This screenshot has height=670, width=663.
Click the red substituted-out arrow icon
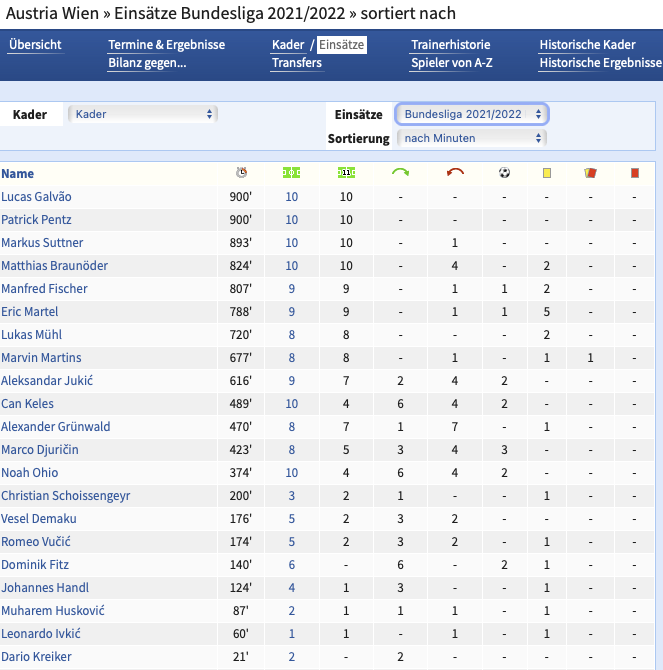click(455, 172)
